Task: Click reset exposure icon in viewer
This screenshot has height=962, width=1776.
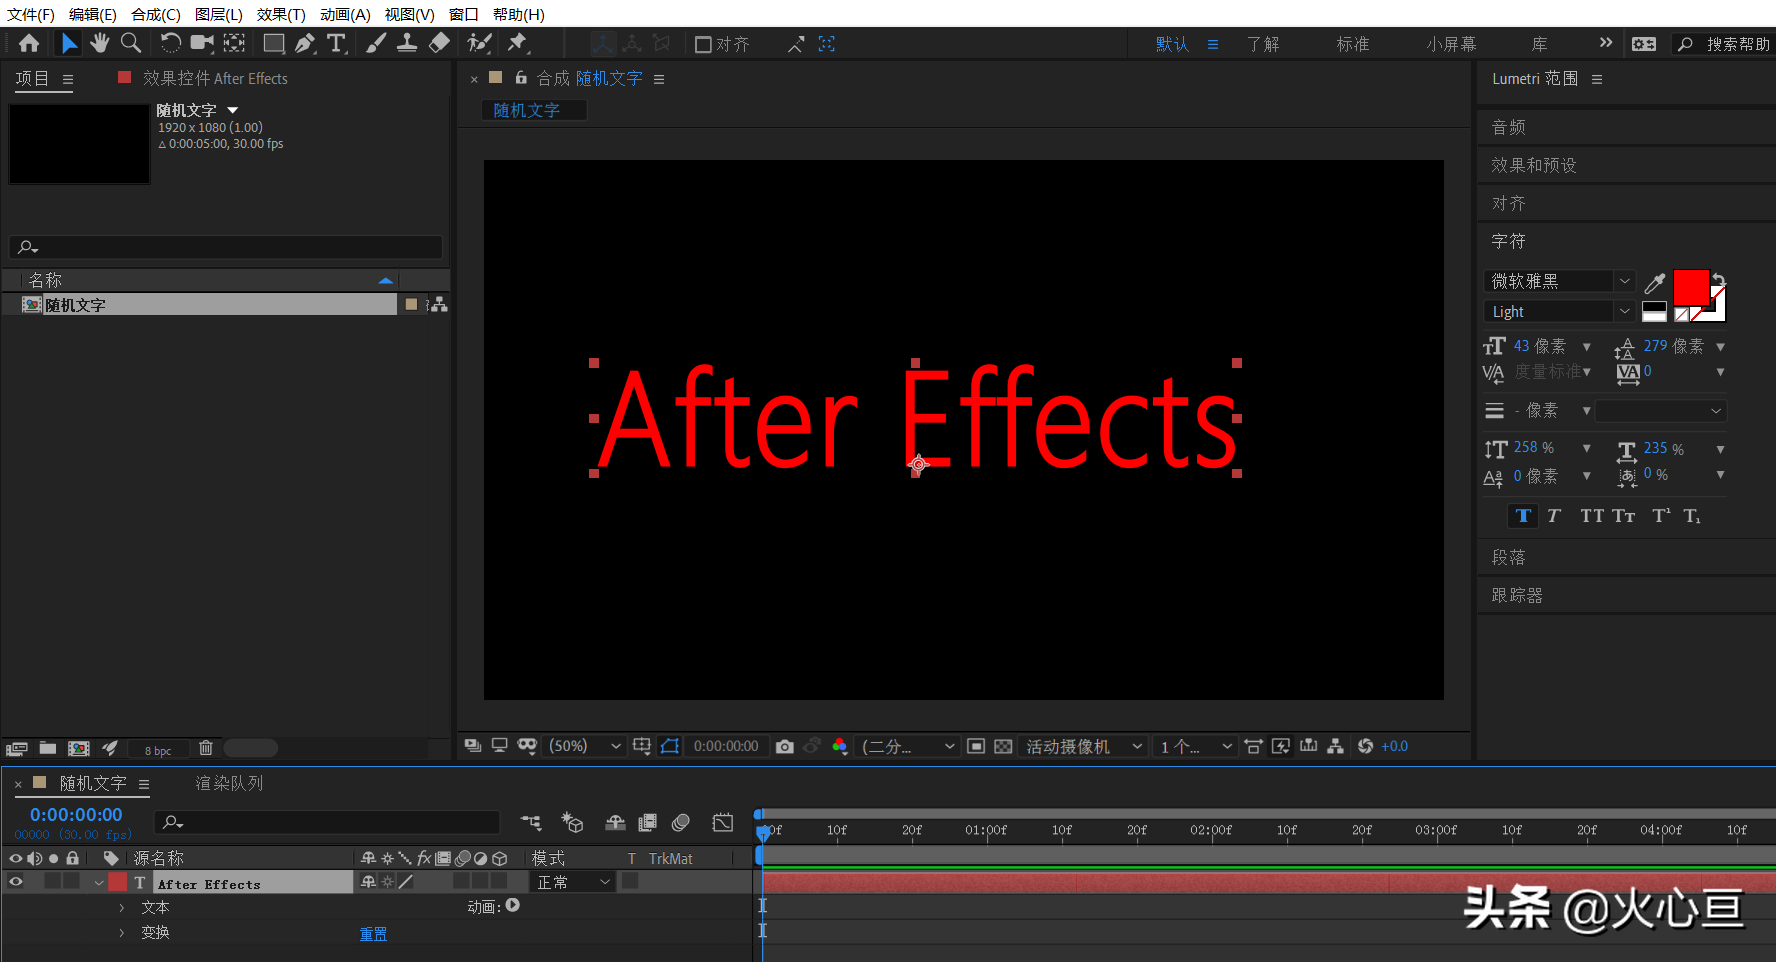Action: (x=1365, y=746)
